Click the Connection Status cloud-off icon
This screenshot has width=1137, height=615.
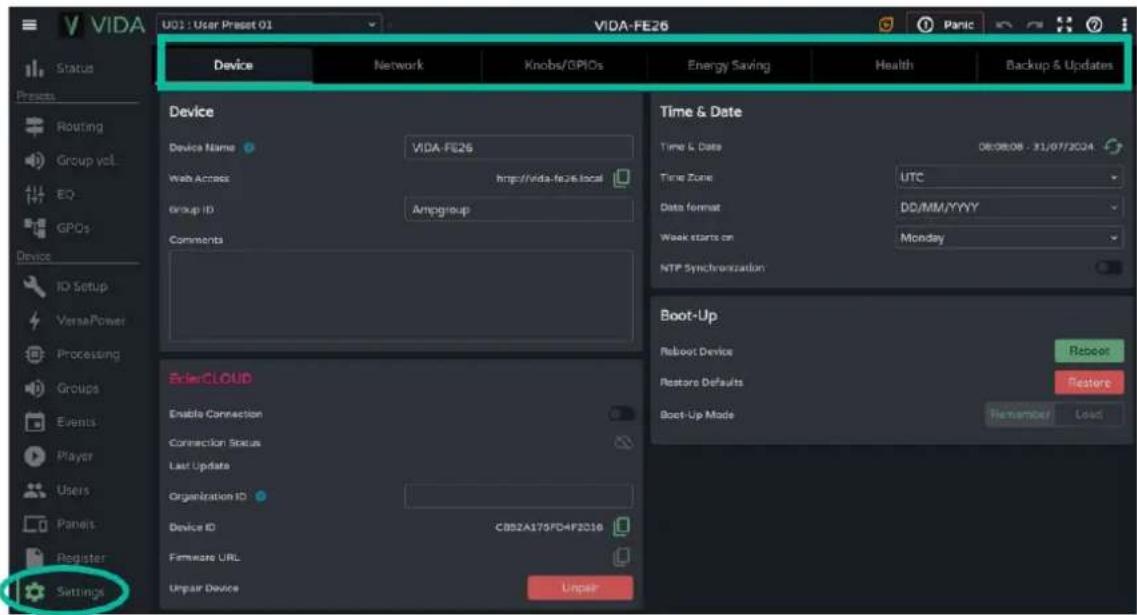click(x=623, y=442)
